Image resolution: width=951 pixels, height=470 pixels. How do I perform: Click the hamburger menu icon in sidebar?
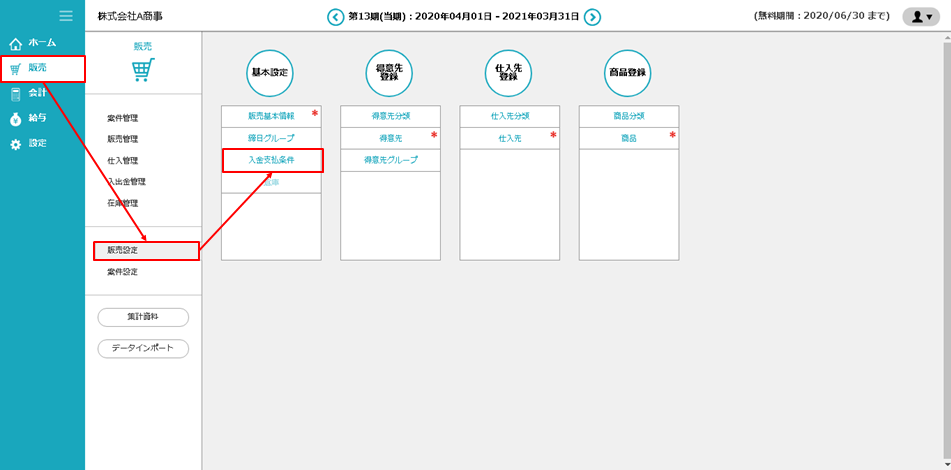click(x=66, y=15)
